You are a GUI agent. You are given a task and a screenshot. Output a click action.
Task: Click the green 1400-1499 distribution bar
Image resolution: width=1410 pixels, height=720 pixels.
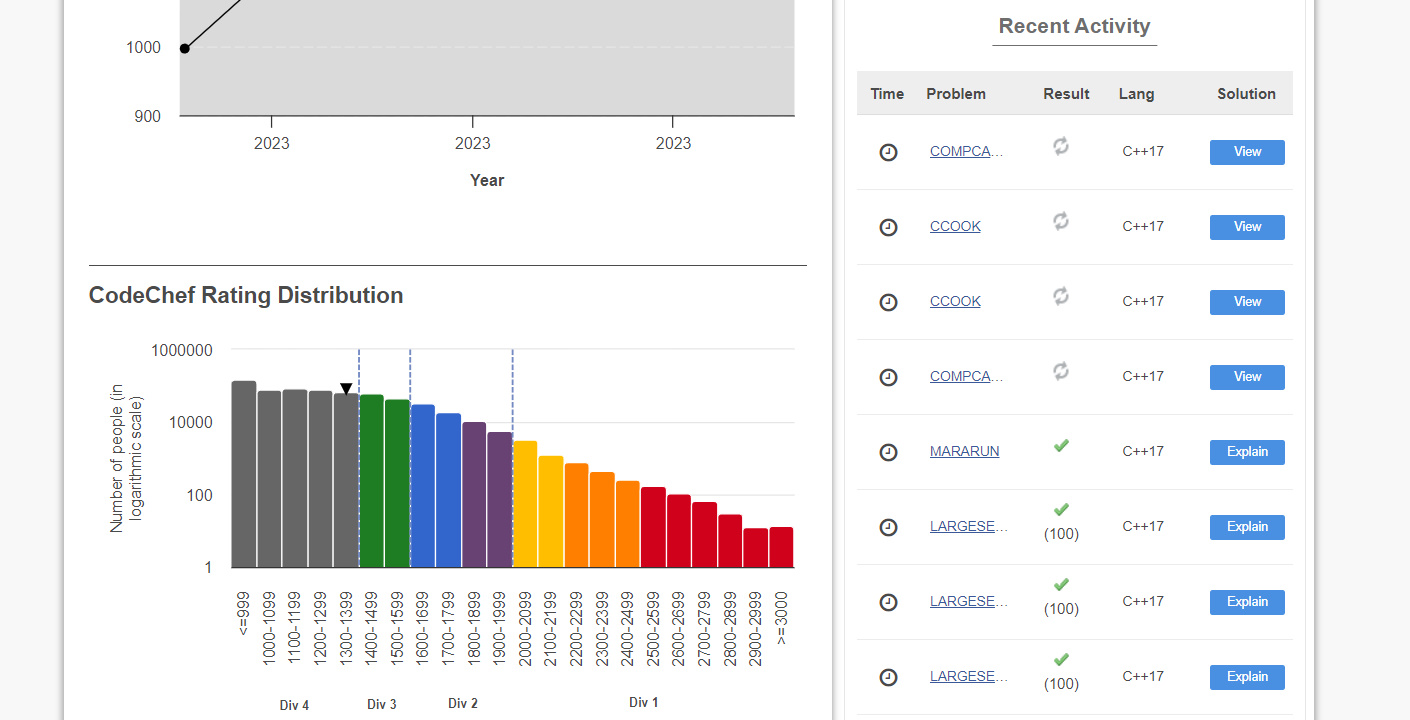[371, 481]
